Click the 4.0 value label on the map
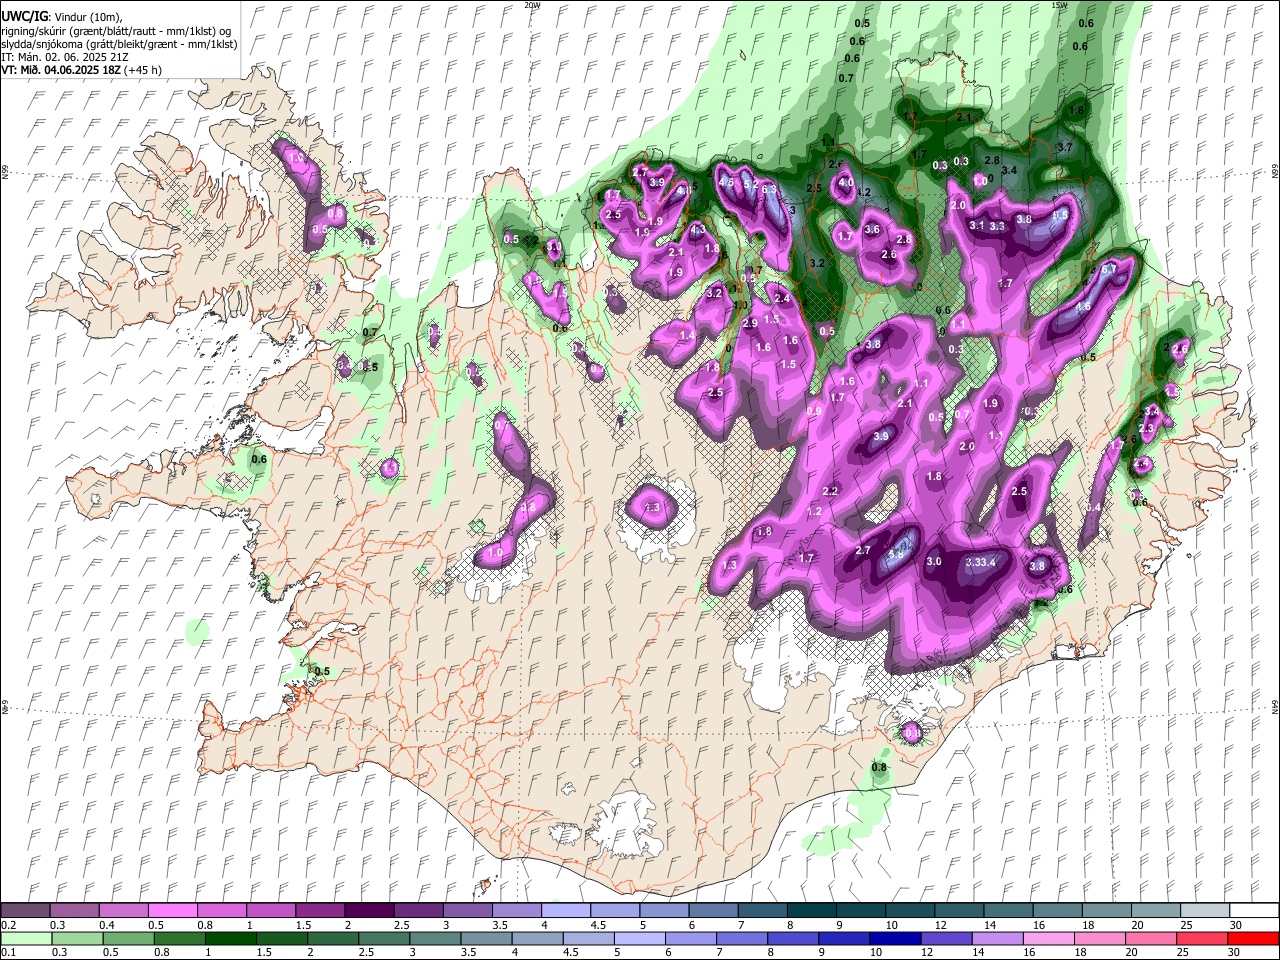This screenshot has height=960, width=1280. [x=846, y=183]
